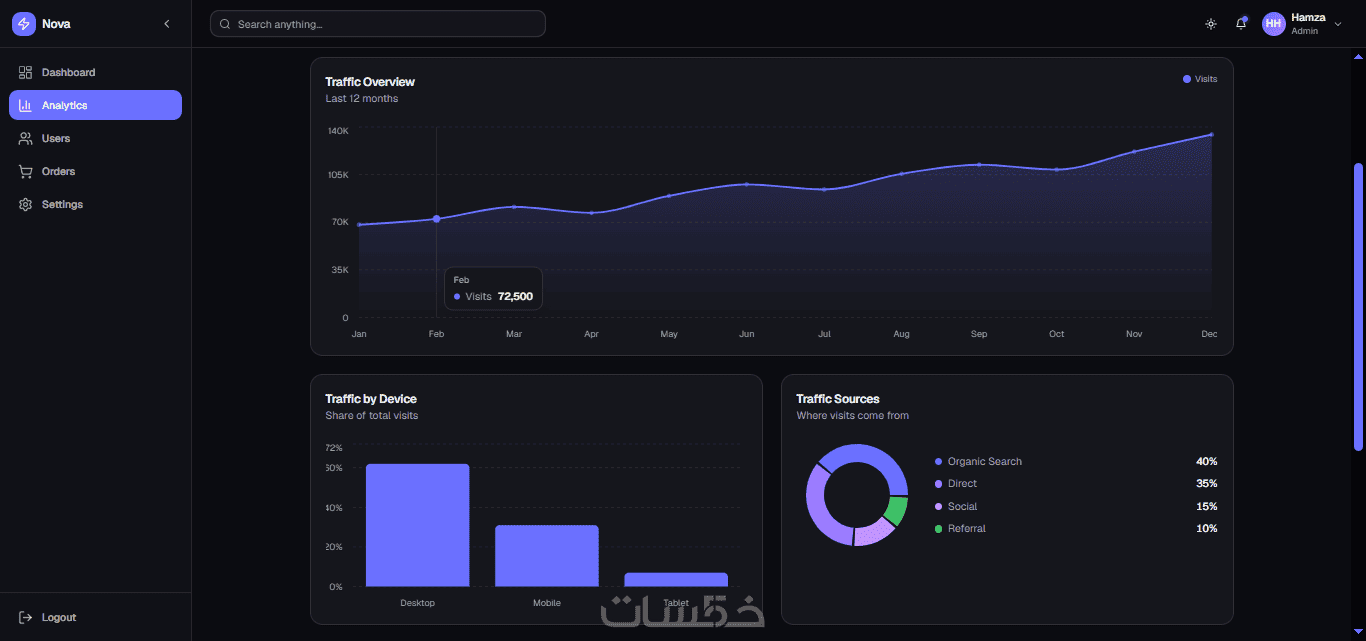
Task: Click the HH user avatar
Action: coord(1274,24)
